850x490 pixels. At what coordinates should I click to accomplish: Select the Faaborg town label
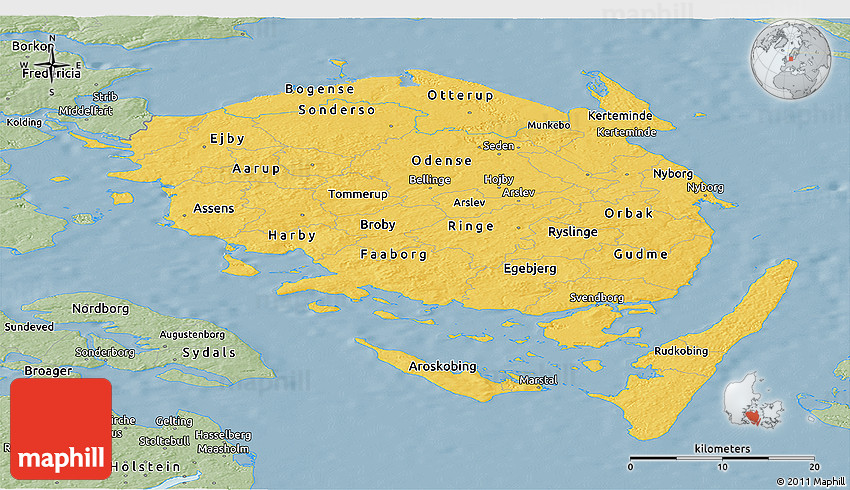(394, 254)
